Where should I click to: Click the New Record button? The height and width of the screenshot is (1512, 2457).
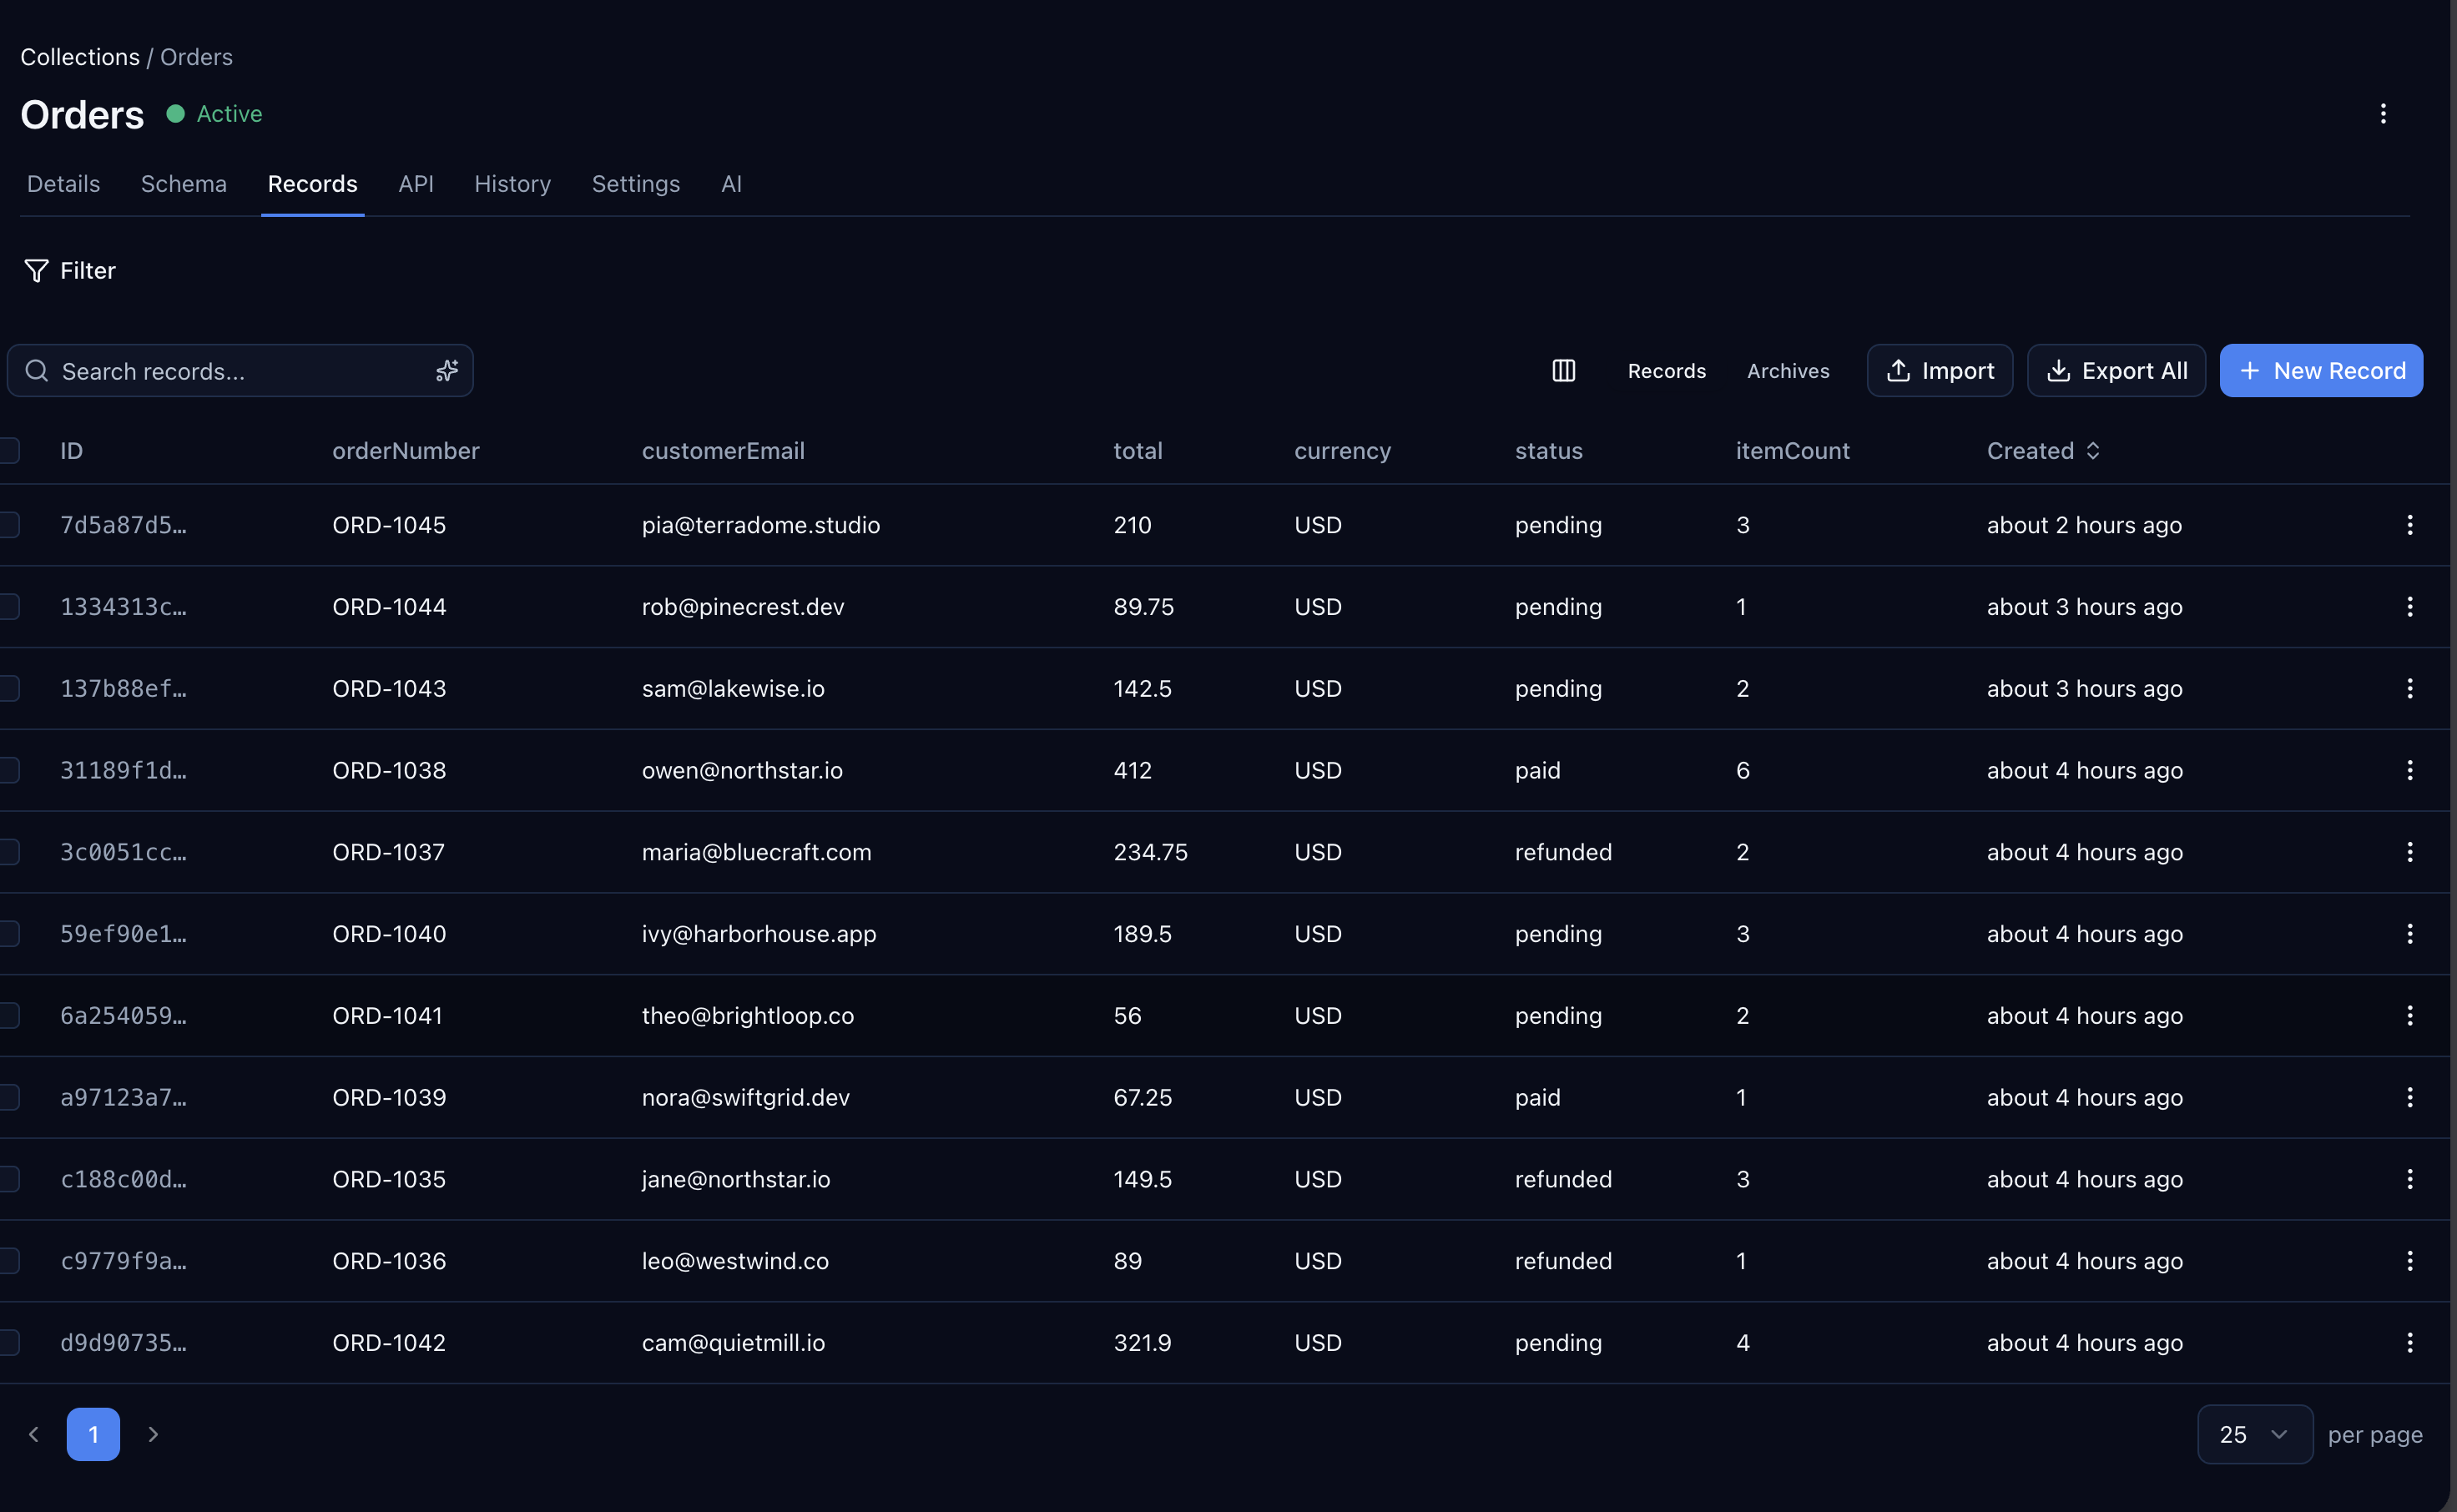2320,371
